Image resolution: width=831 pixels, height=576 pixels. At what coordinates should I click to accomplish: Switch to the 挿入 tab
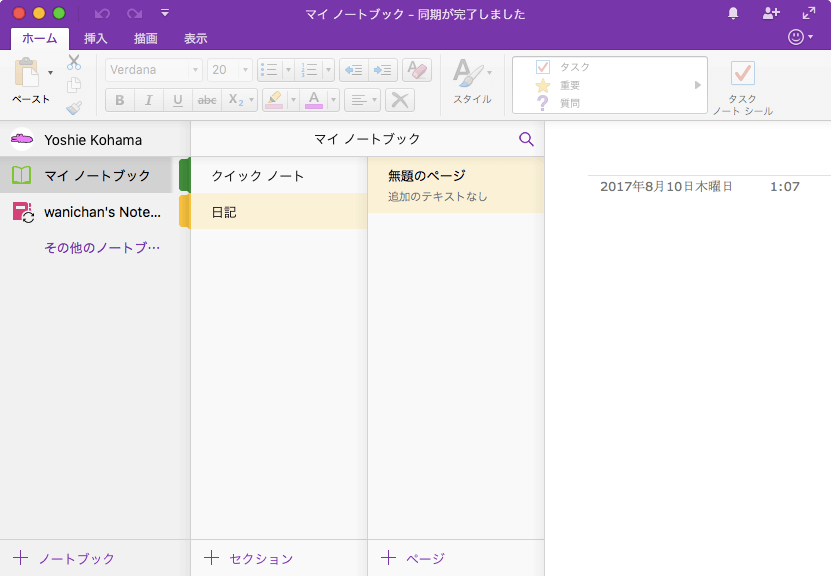[96, 39]
